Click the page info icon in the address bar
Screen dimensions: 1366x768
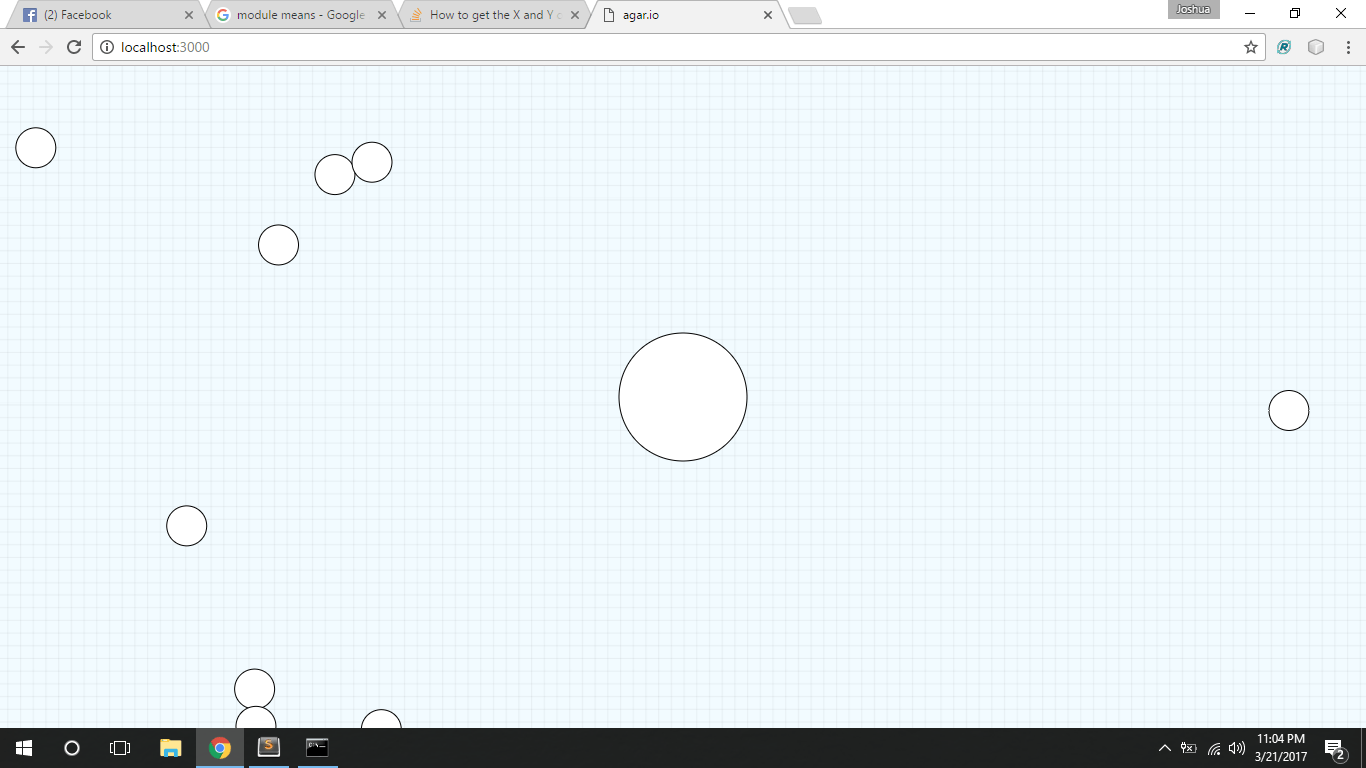point(103,47)
